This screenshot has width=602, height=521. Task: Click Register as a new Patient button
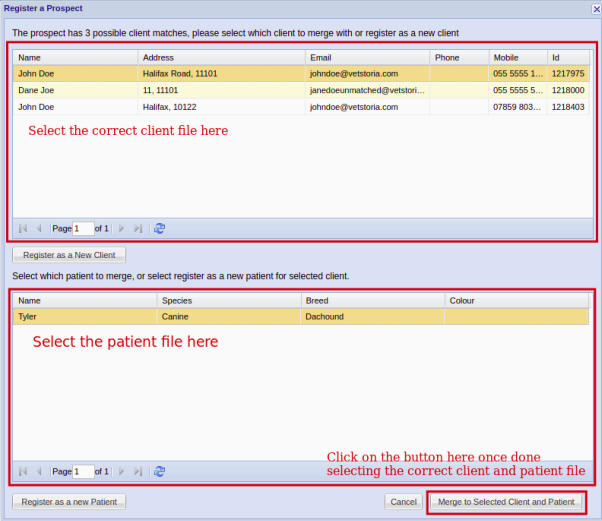[69, 502]
